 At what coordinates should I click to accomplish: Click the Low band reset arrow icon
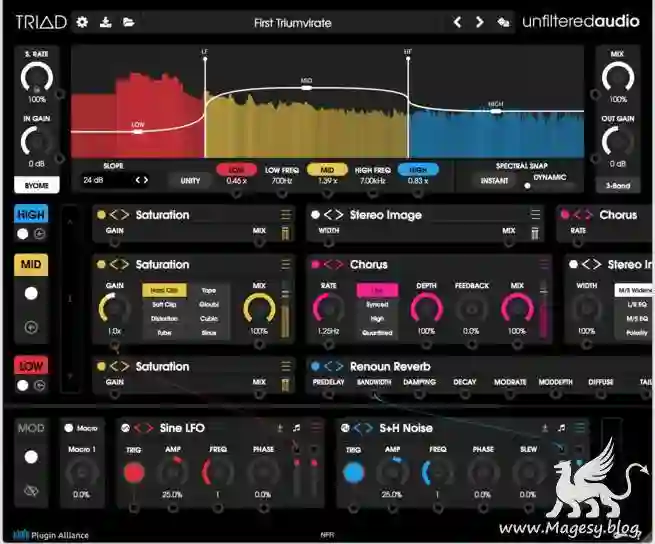[39, 386]
